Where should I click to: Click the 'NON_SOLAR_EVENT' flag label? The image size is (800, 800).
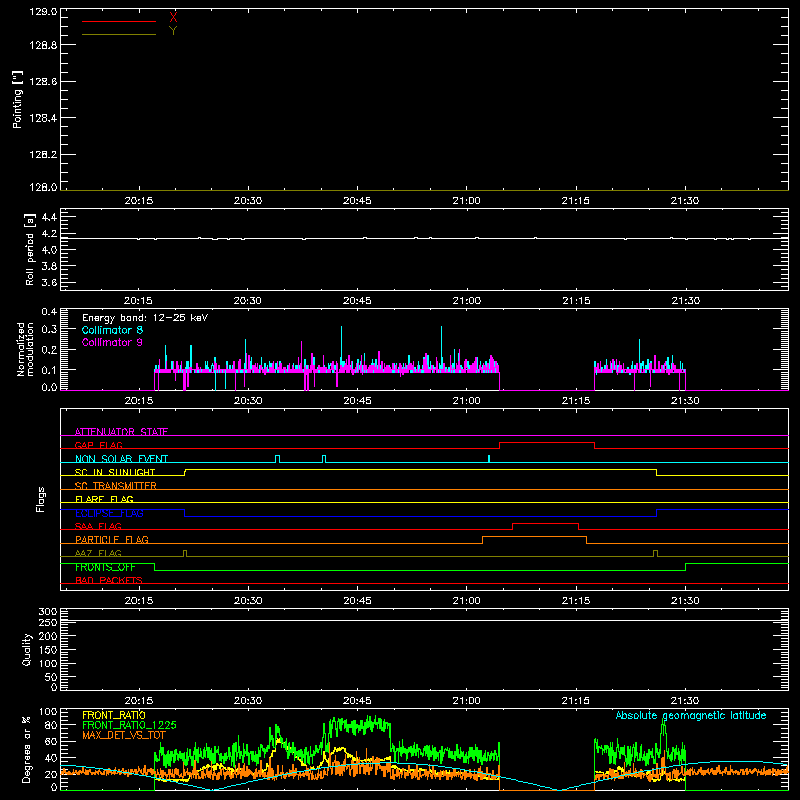click(121, 459)
